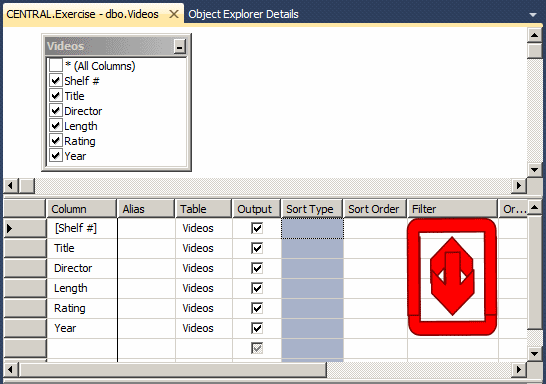The image size is (546, 384).
Task: Click the criteria grid vertical scrollbar thumb
Action: (535, 272)
